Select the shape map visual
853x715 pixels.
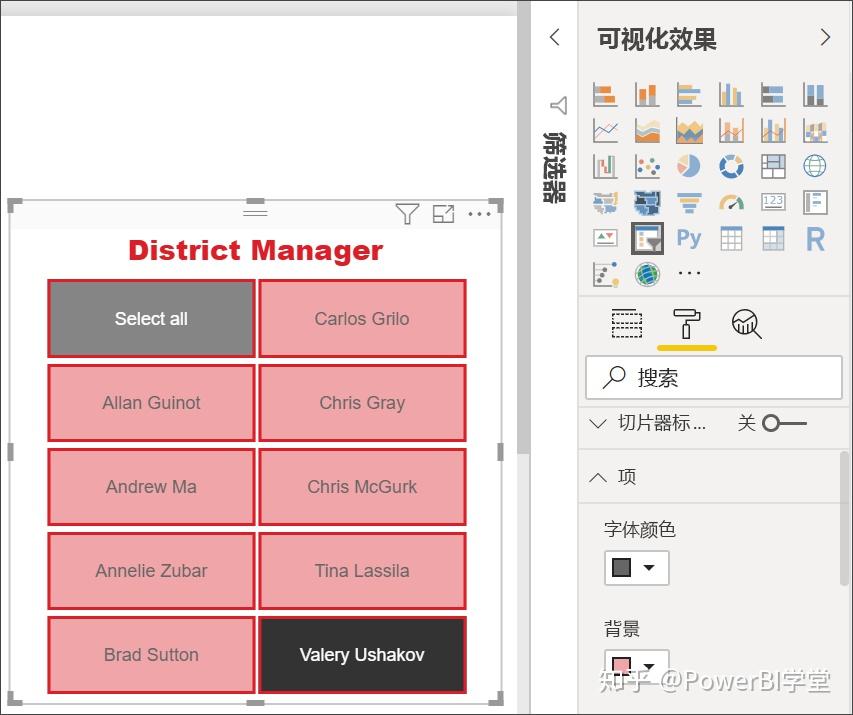click(647, 202)
